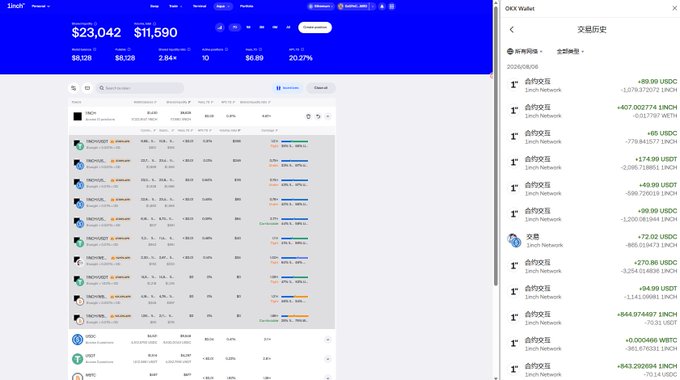Screen dimensions: 680x380
Task: Open the all-networks filter in OKX Wallet
Action: [525, 51]
